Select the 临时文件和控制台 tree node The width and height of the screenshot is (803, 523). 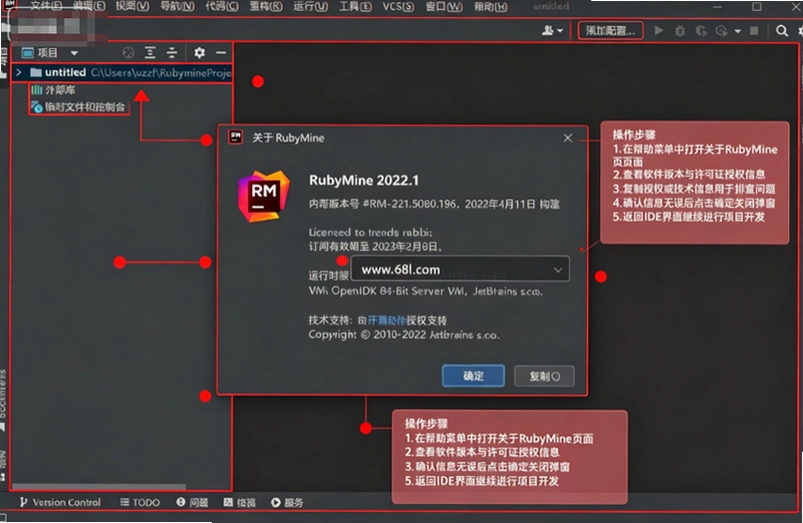[x=78, y=107]
